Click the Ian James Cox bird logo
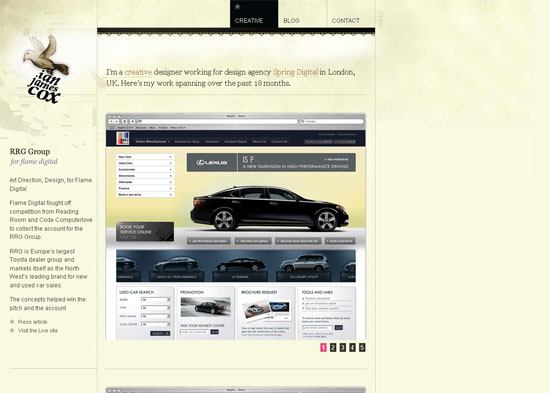 point(46,69)
